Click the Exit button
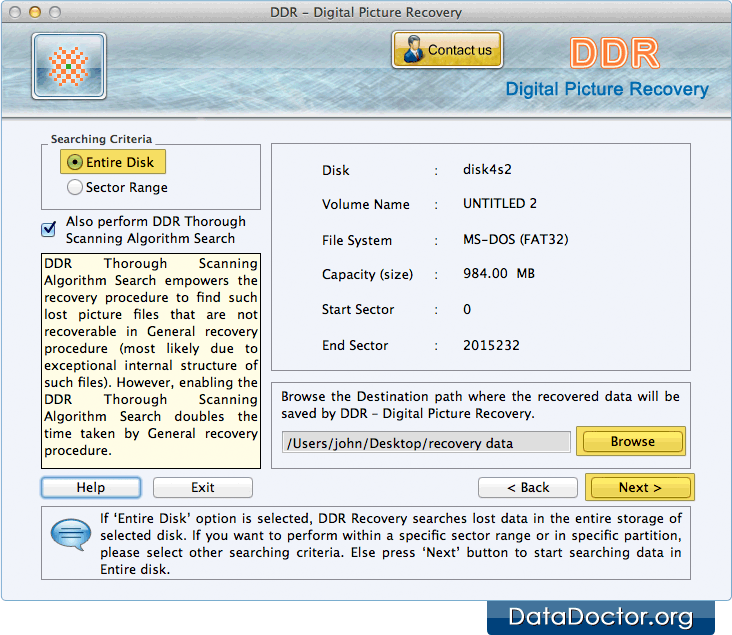Viewport: 732px width, 635px height. [x=203, y=487]
